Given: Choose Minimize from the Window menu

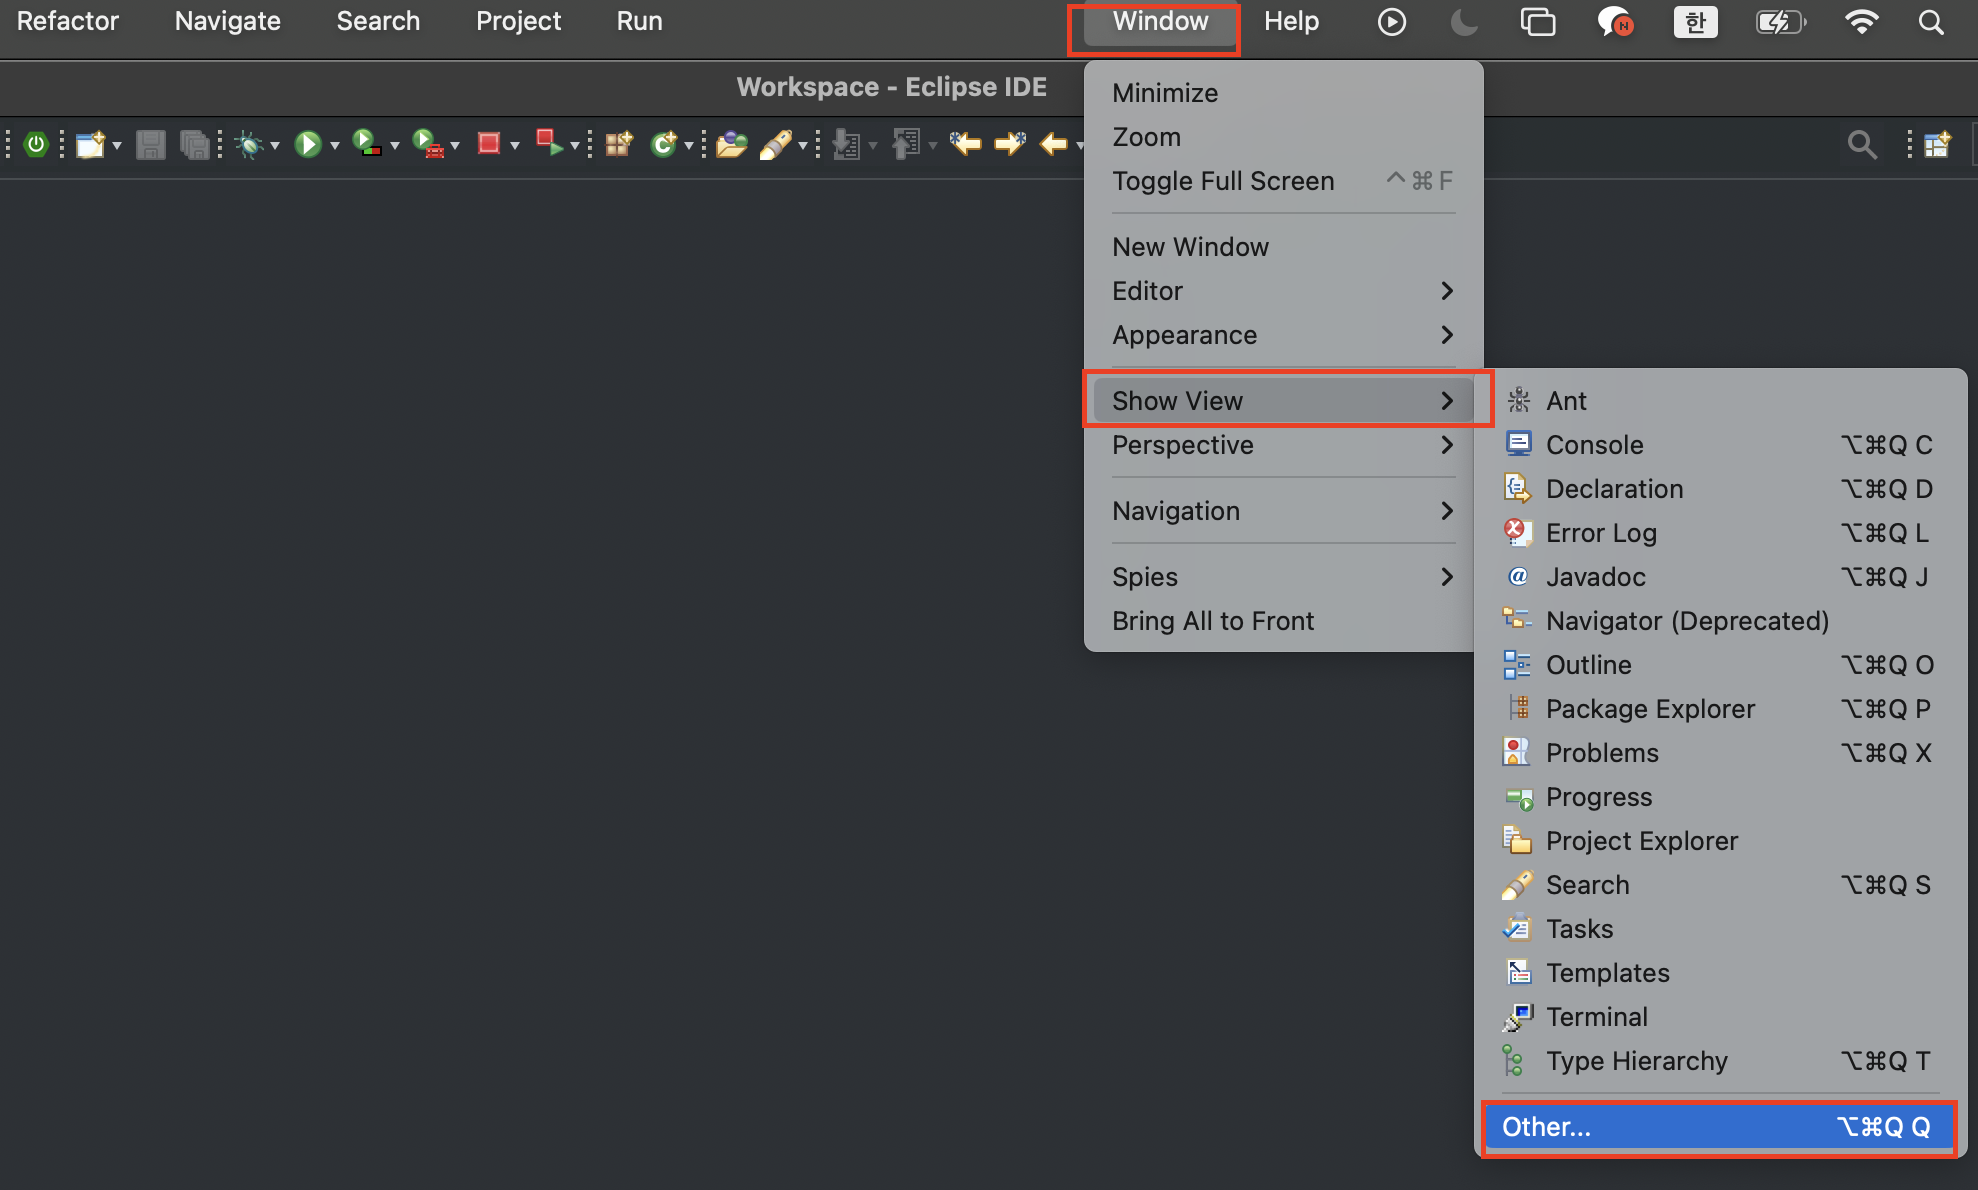Looking at the screenshot, I should click(x=1283, y=93).
